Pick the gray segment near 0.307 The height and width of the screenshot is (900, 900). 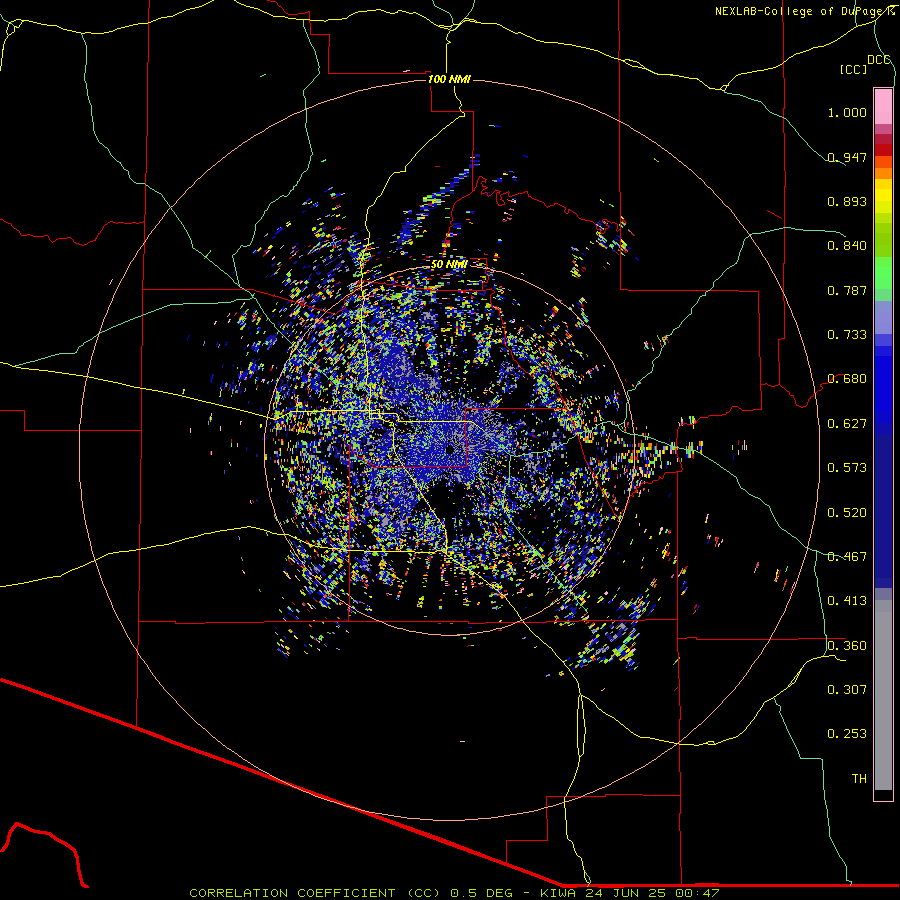pyautogui.click(x=883, y=695)
